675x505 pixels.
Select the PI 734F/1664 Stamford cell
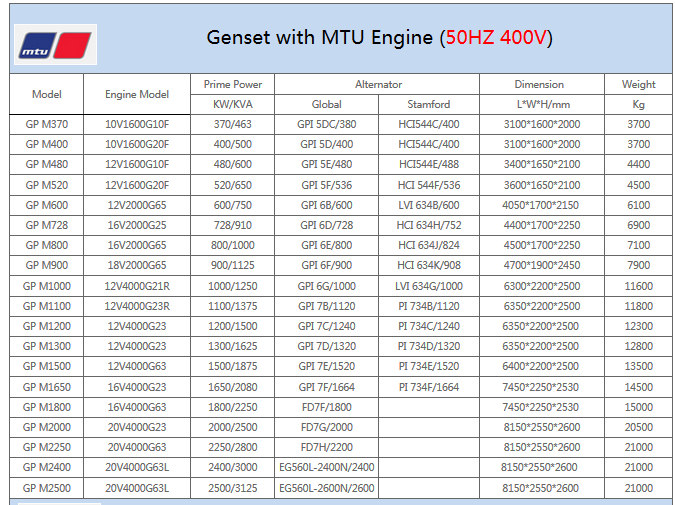click(x=428, y=387)
